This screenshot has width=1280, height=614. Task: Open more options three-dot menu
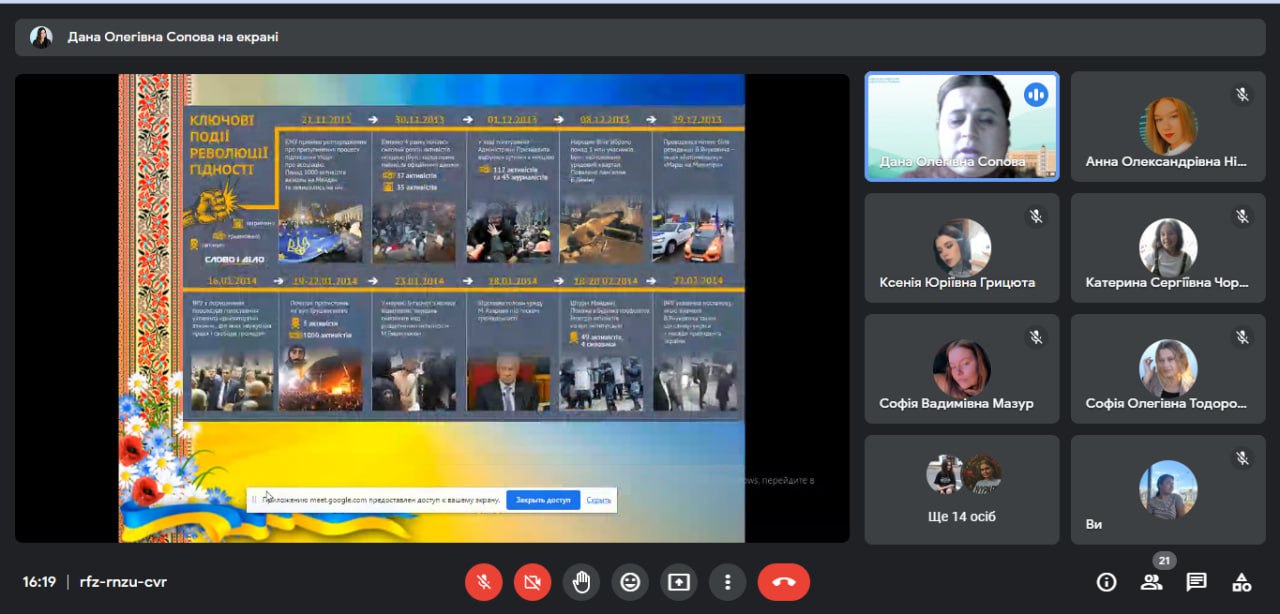728,582
